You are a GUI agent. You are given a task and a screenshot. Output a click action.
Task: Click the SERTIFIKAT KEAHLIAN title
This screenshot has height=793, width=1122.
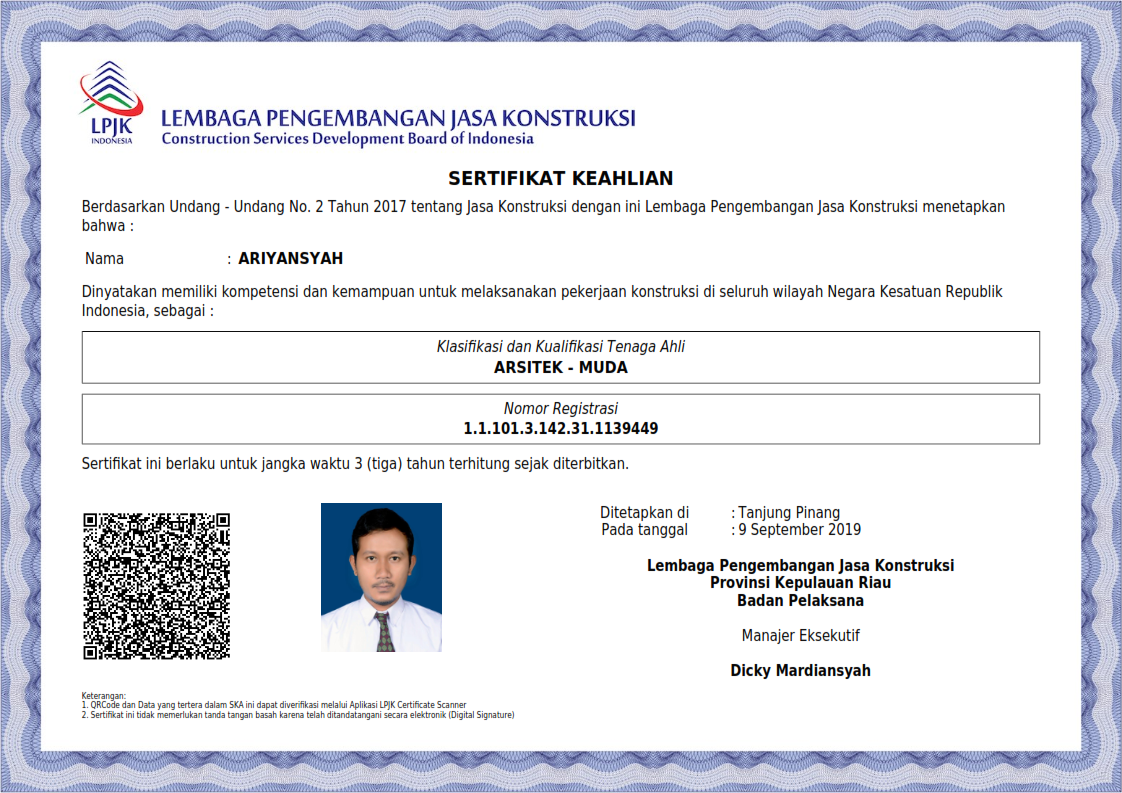[x=560, y=179]
